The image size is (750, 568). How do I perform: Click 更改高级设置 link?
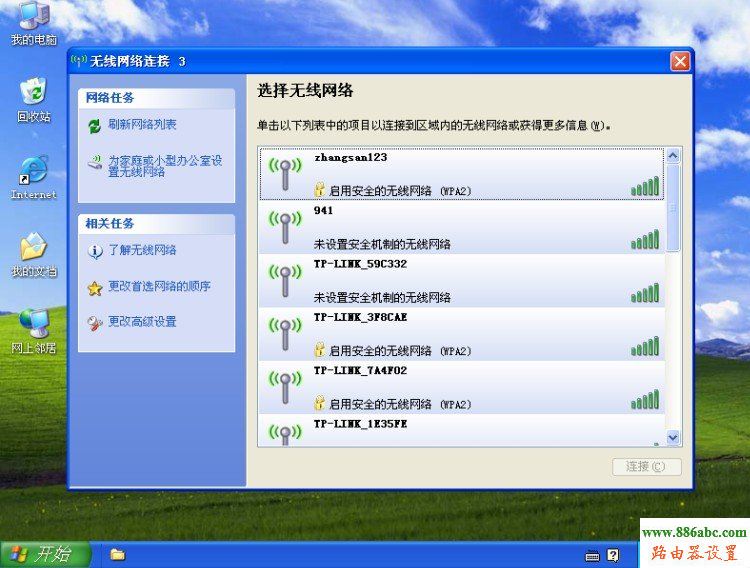142,322
